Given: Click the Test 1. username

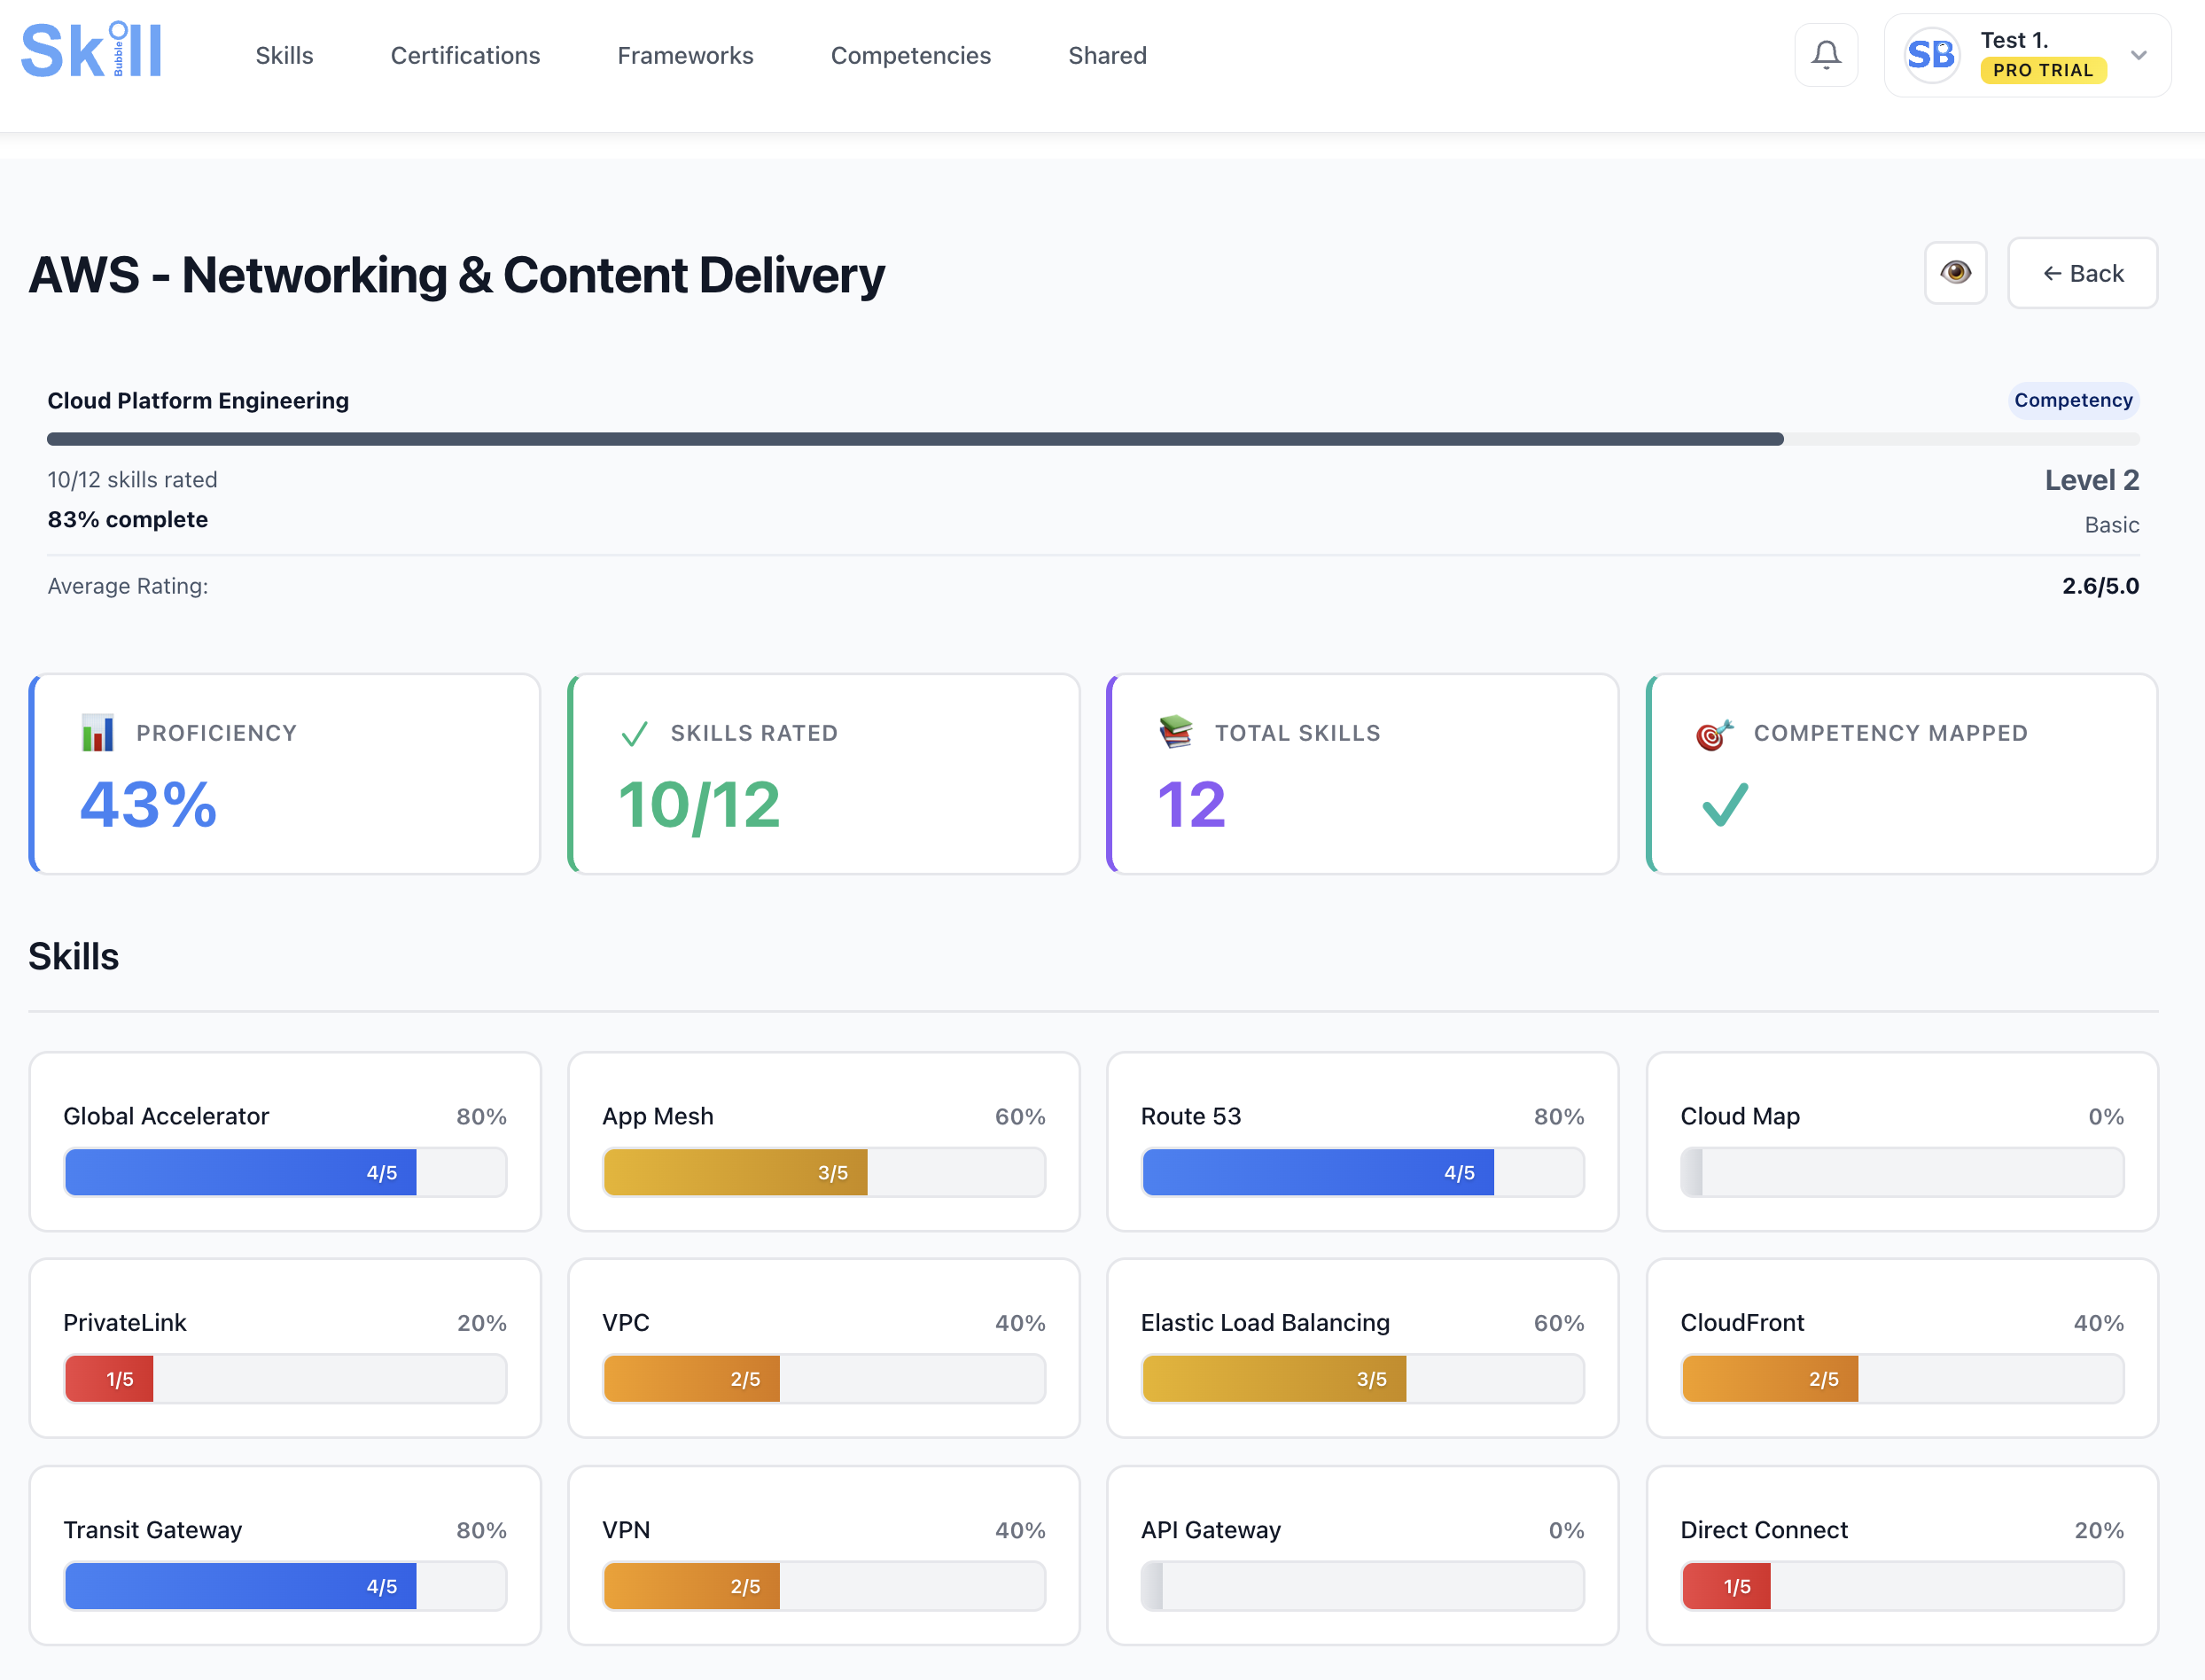Looking at the screenshot, I should click(x=2014, y=40).
